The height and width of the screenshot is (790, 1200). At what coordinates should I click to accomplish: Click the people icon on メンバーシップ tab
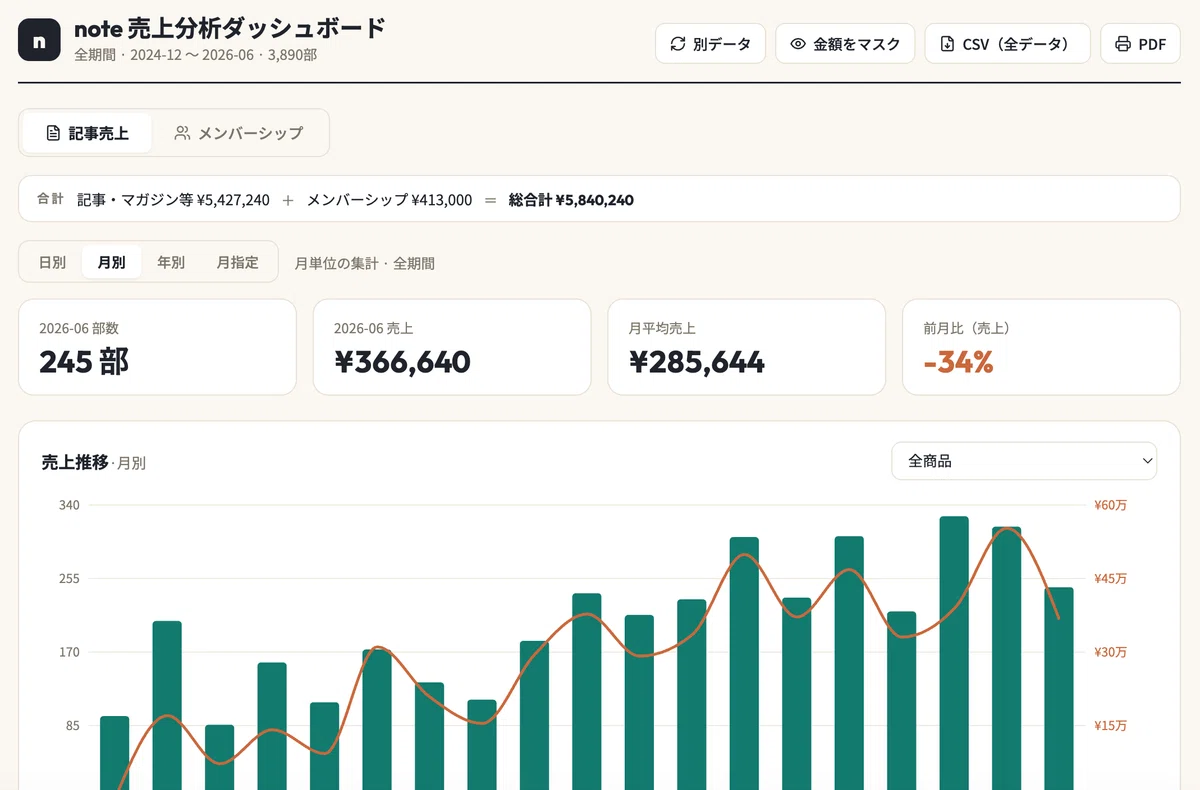click(x=182, y=133)
